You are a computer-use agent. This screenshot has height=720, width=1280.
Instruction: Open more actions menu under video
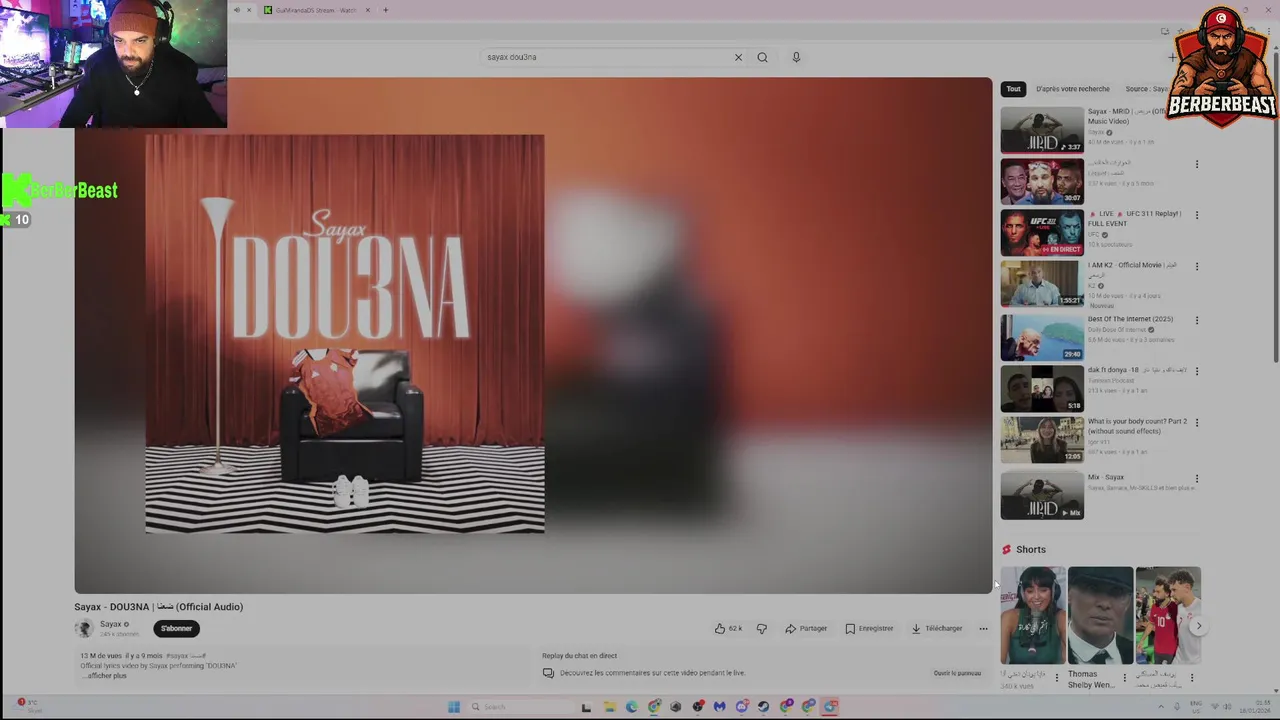(x=983, y=628)
